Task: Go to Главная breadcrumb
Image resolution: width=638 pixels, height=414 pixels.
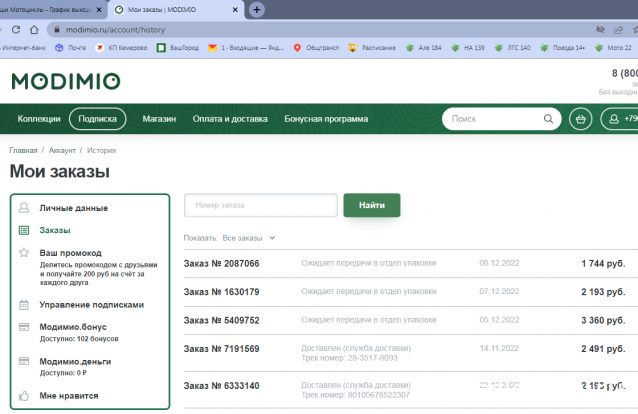Action: point(23,151)
